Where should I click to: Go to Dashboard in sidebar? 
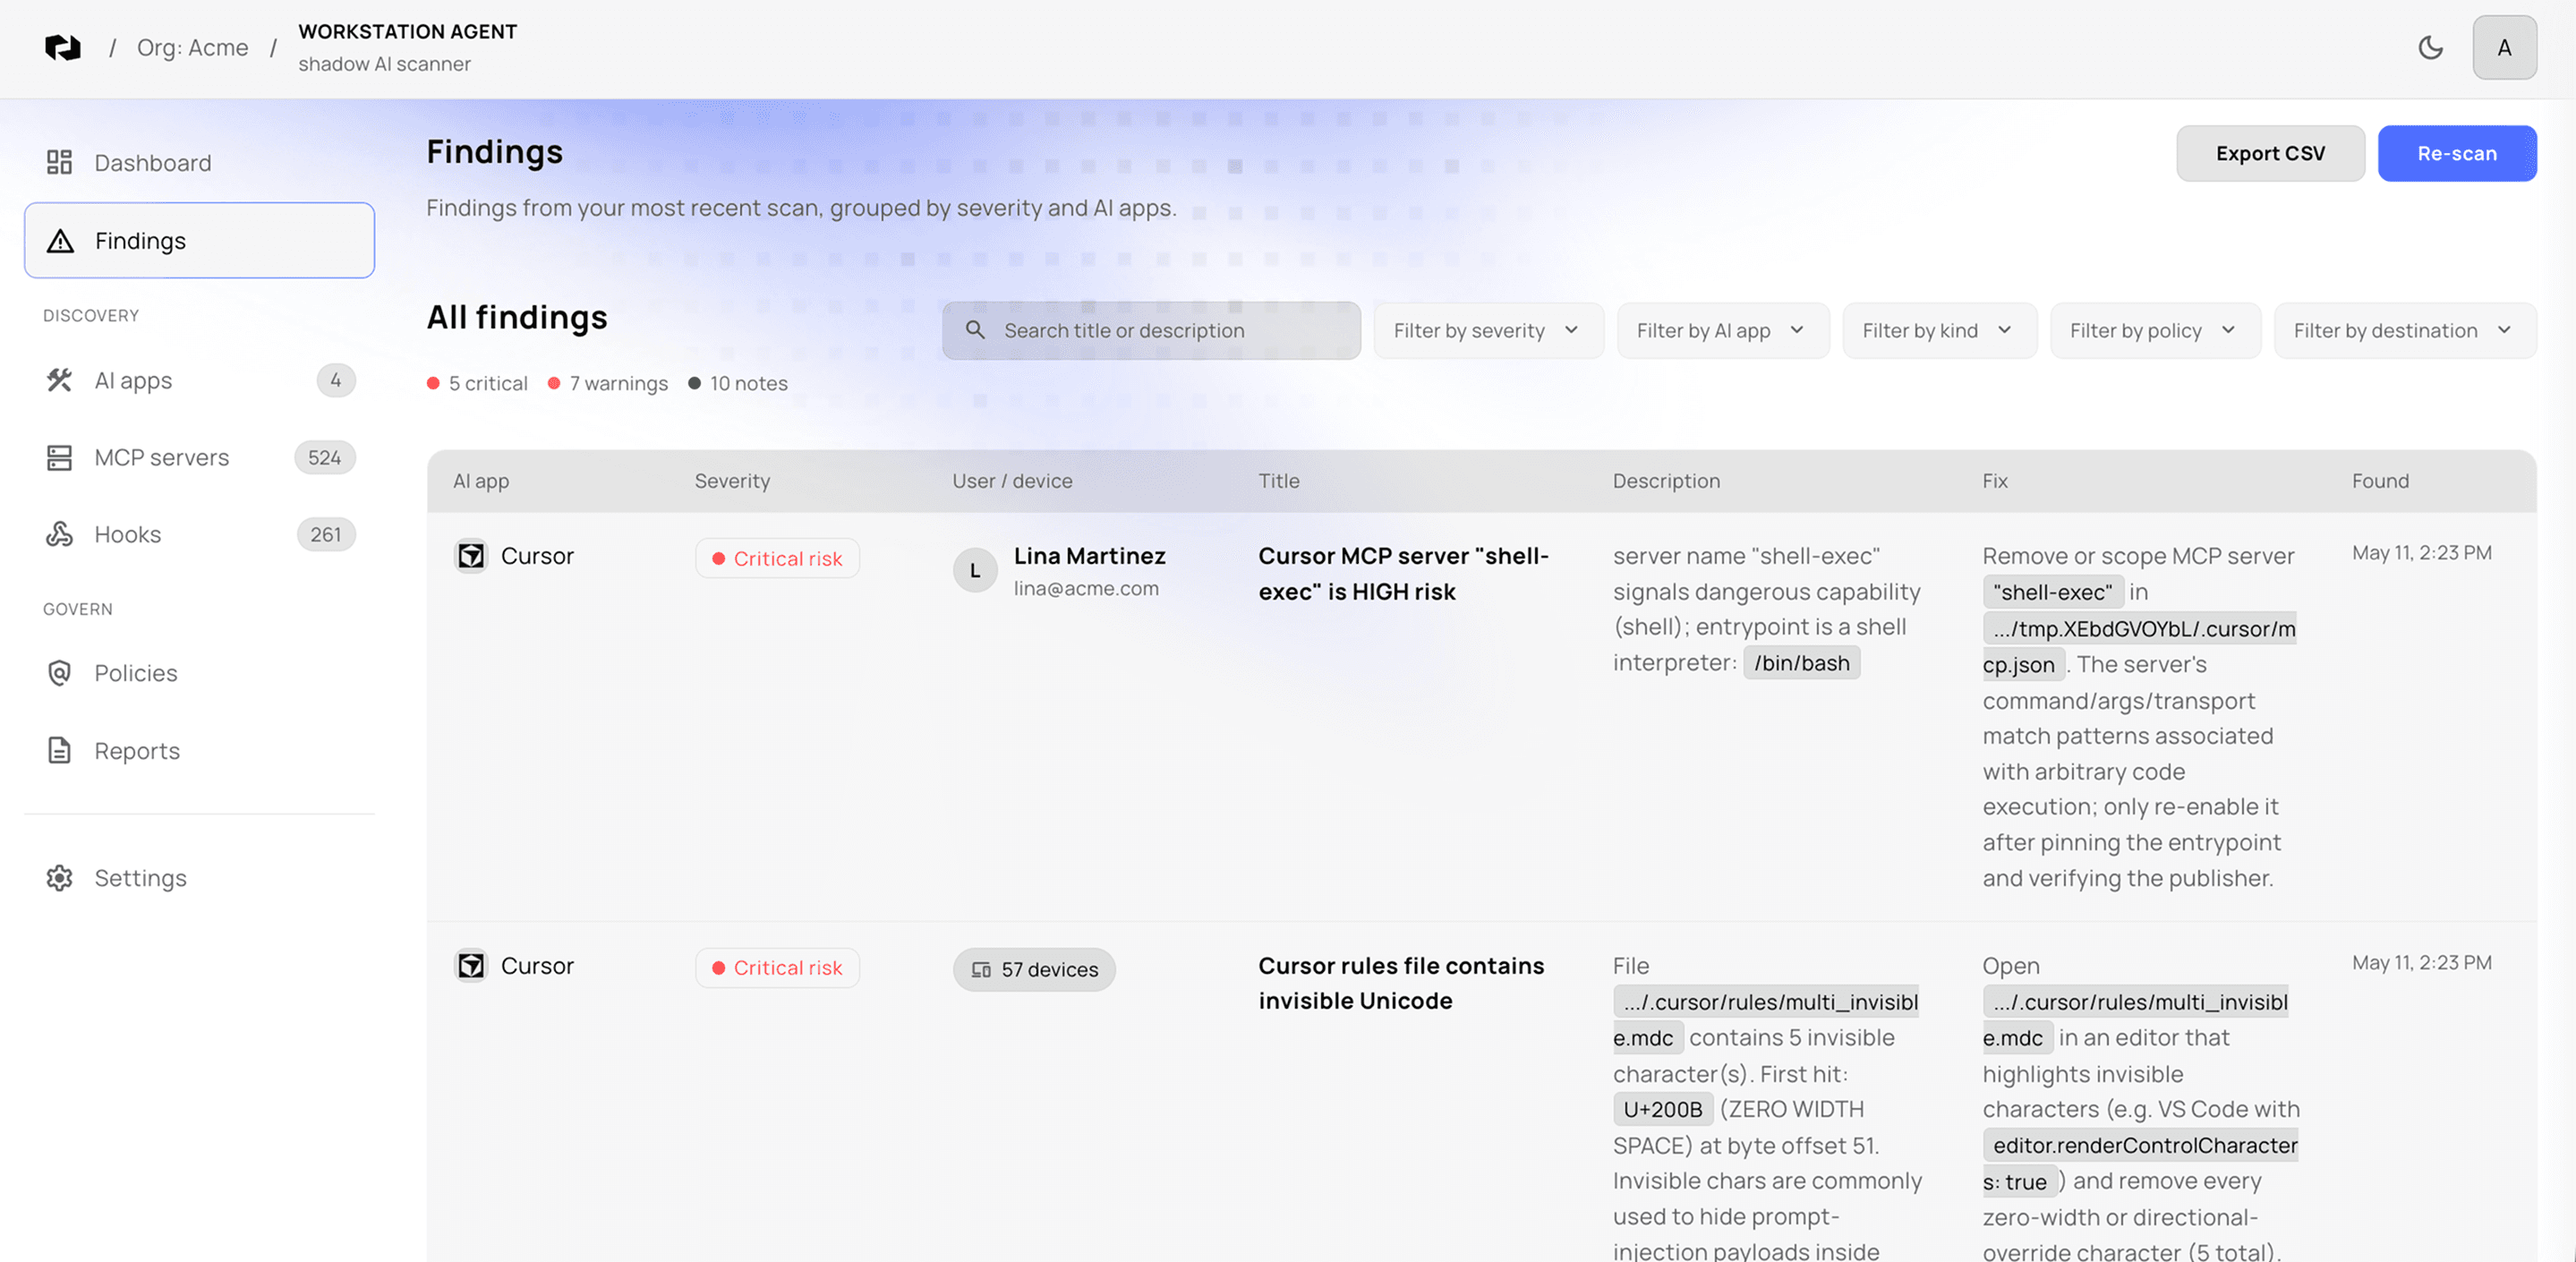click(199, 162)
